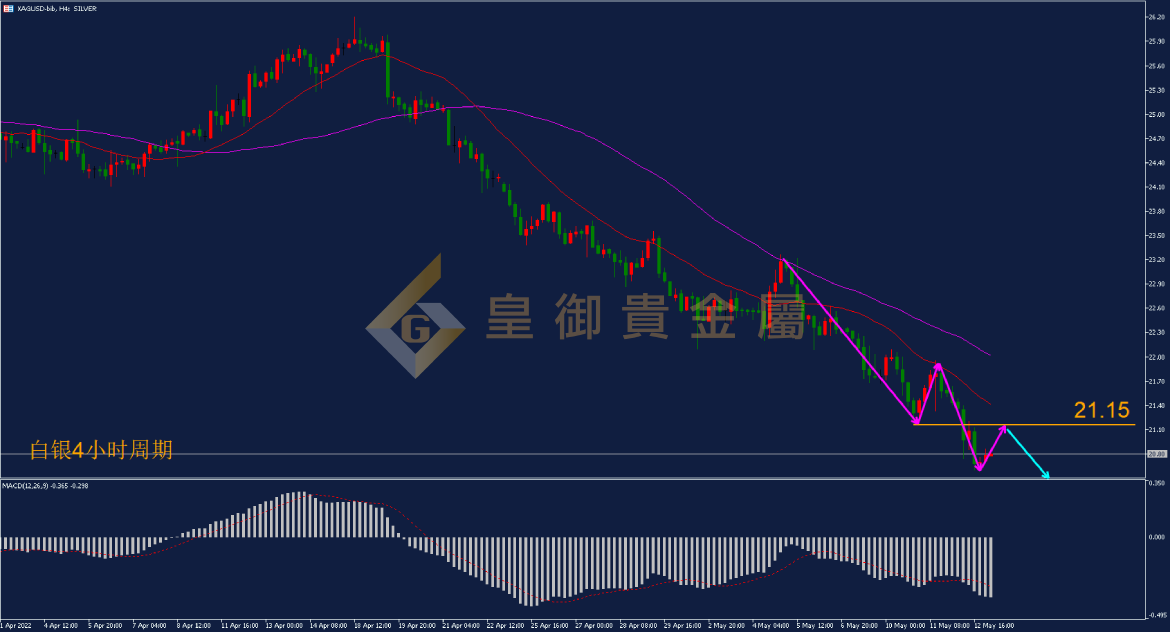Click the chart window icon beside XAGUSD title

8,8
